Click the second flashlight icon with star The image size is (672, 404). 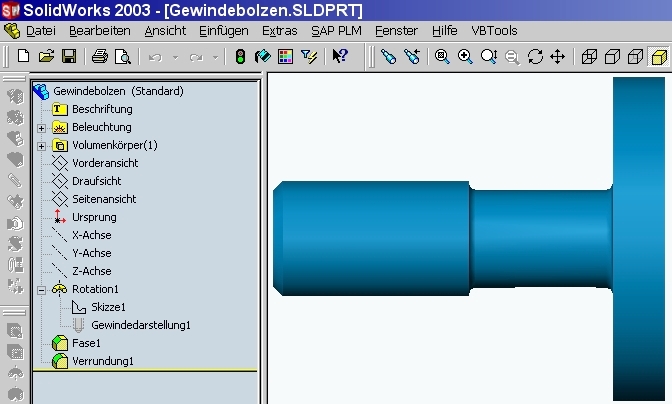point(412,56)
